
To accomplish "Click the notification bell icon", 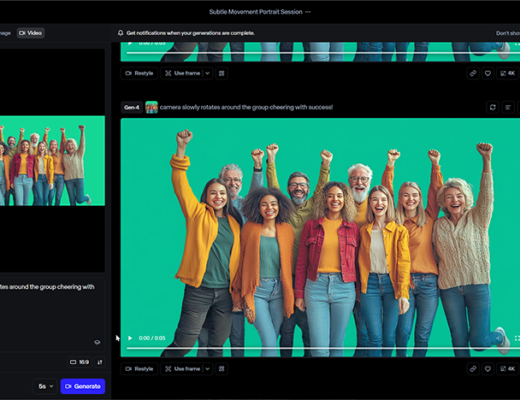I will [x=120, y=33].
